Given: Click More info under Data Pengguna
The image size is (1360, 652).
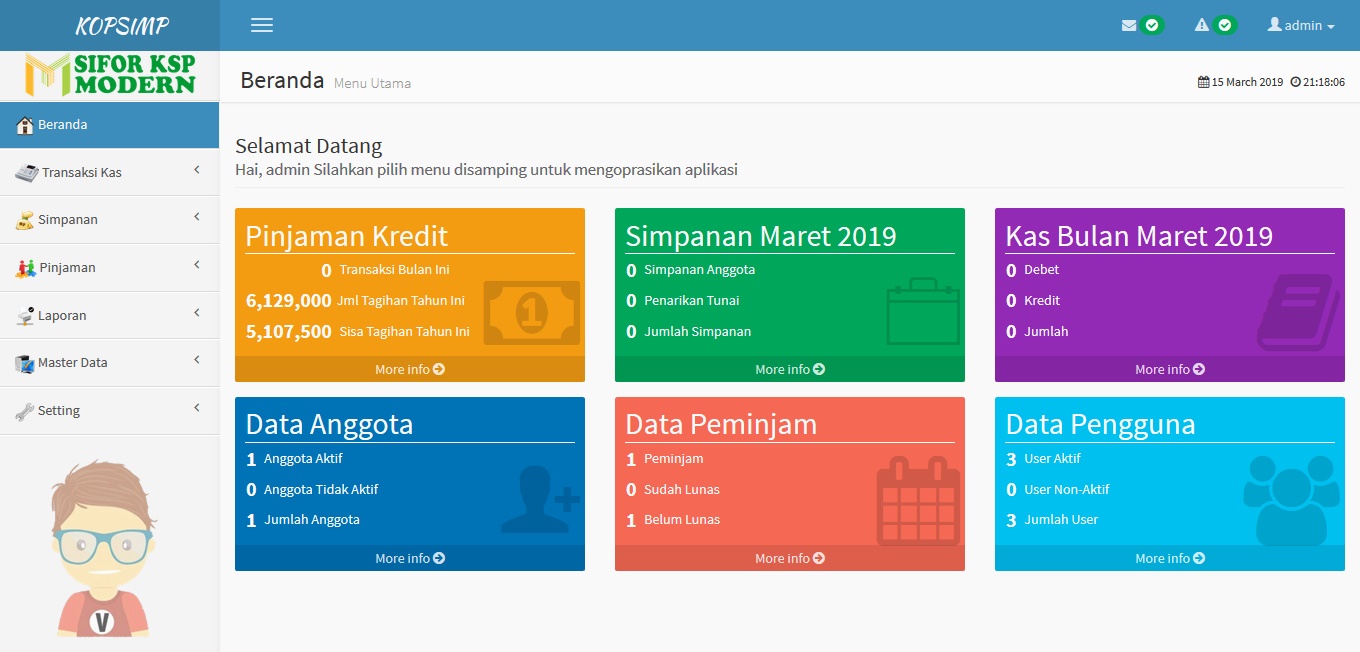Looking at the screenshot, I should (1169, 558).
